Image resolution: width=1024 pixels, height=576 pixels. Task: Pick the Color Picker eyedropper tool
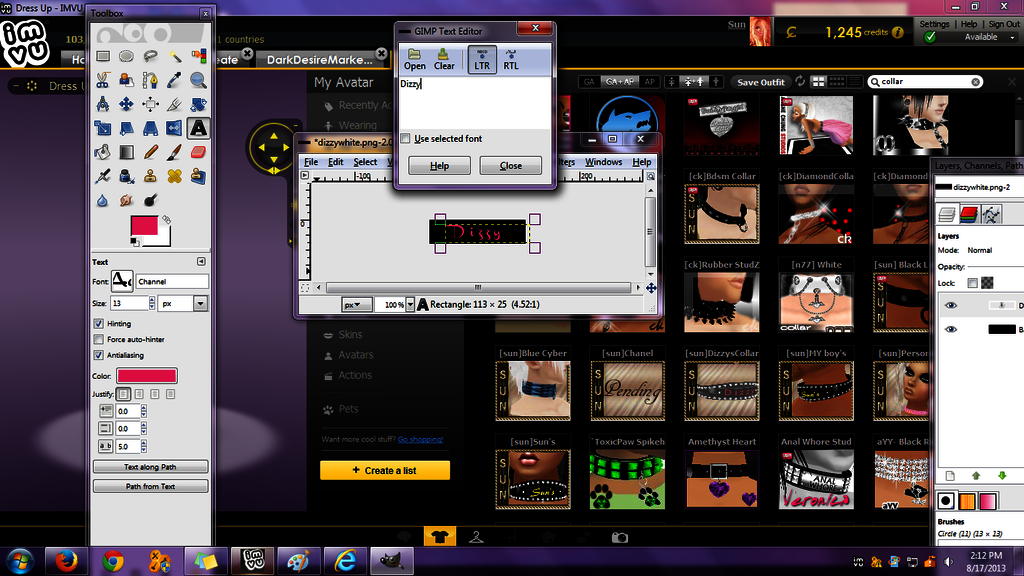click(174, 80)
